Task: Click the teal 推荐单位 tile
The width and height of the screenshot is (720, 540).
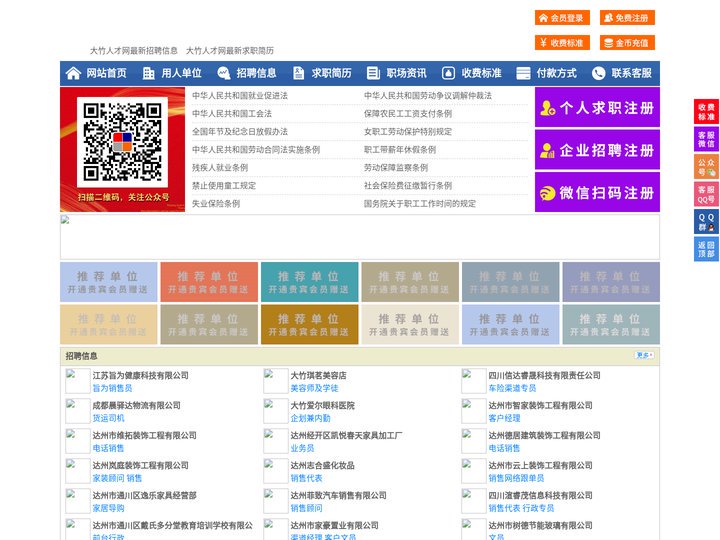Action: click(x=309, y=282)
